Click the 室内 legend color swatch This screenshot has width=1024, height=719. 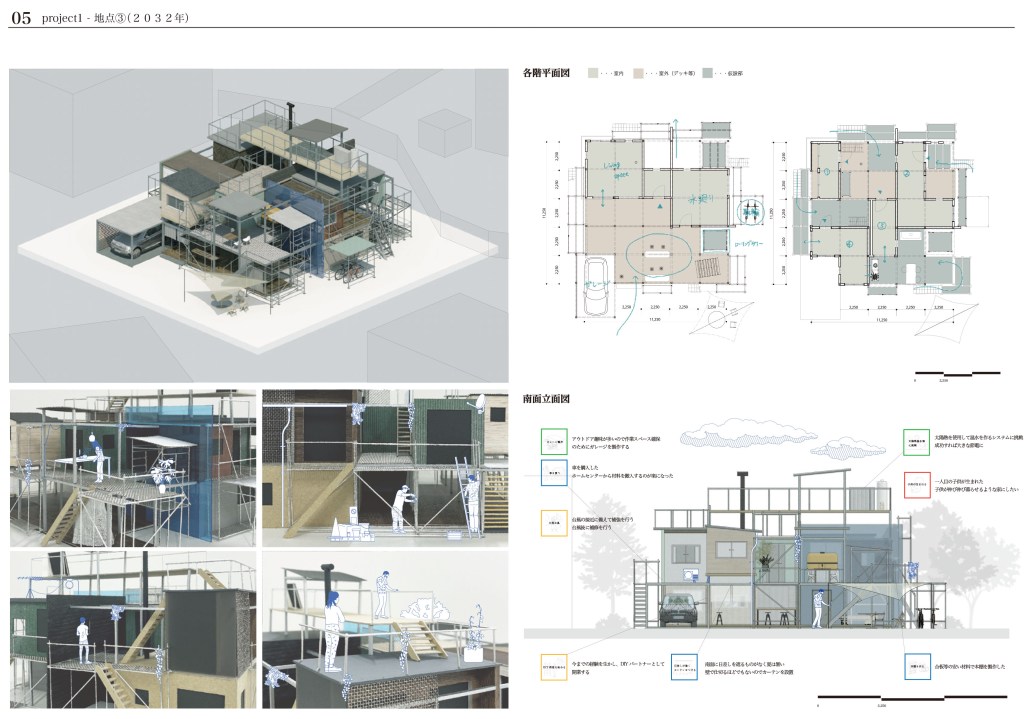pyautogui.click(x=592, y=73)
